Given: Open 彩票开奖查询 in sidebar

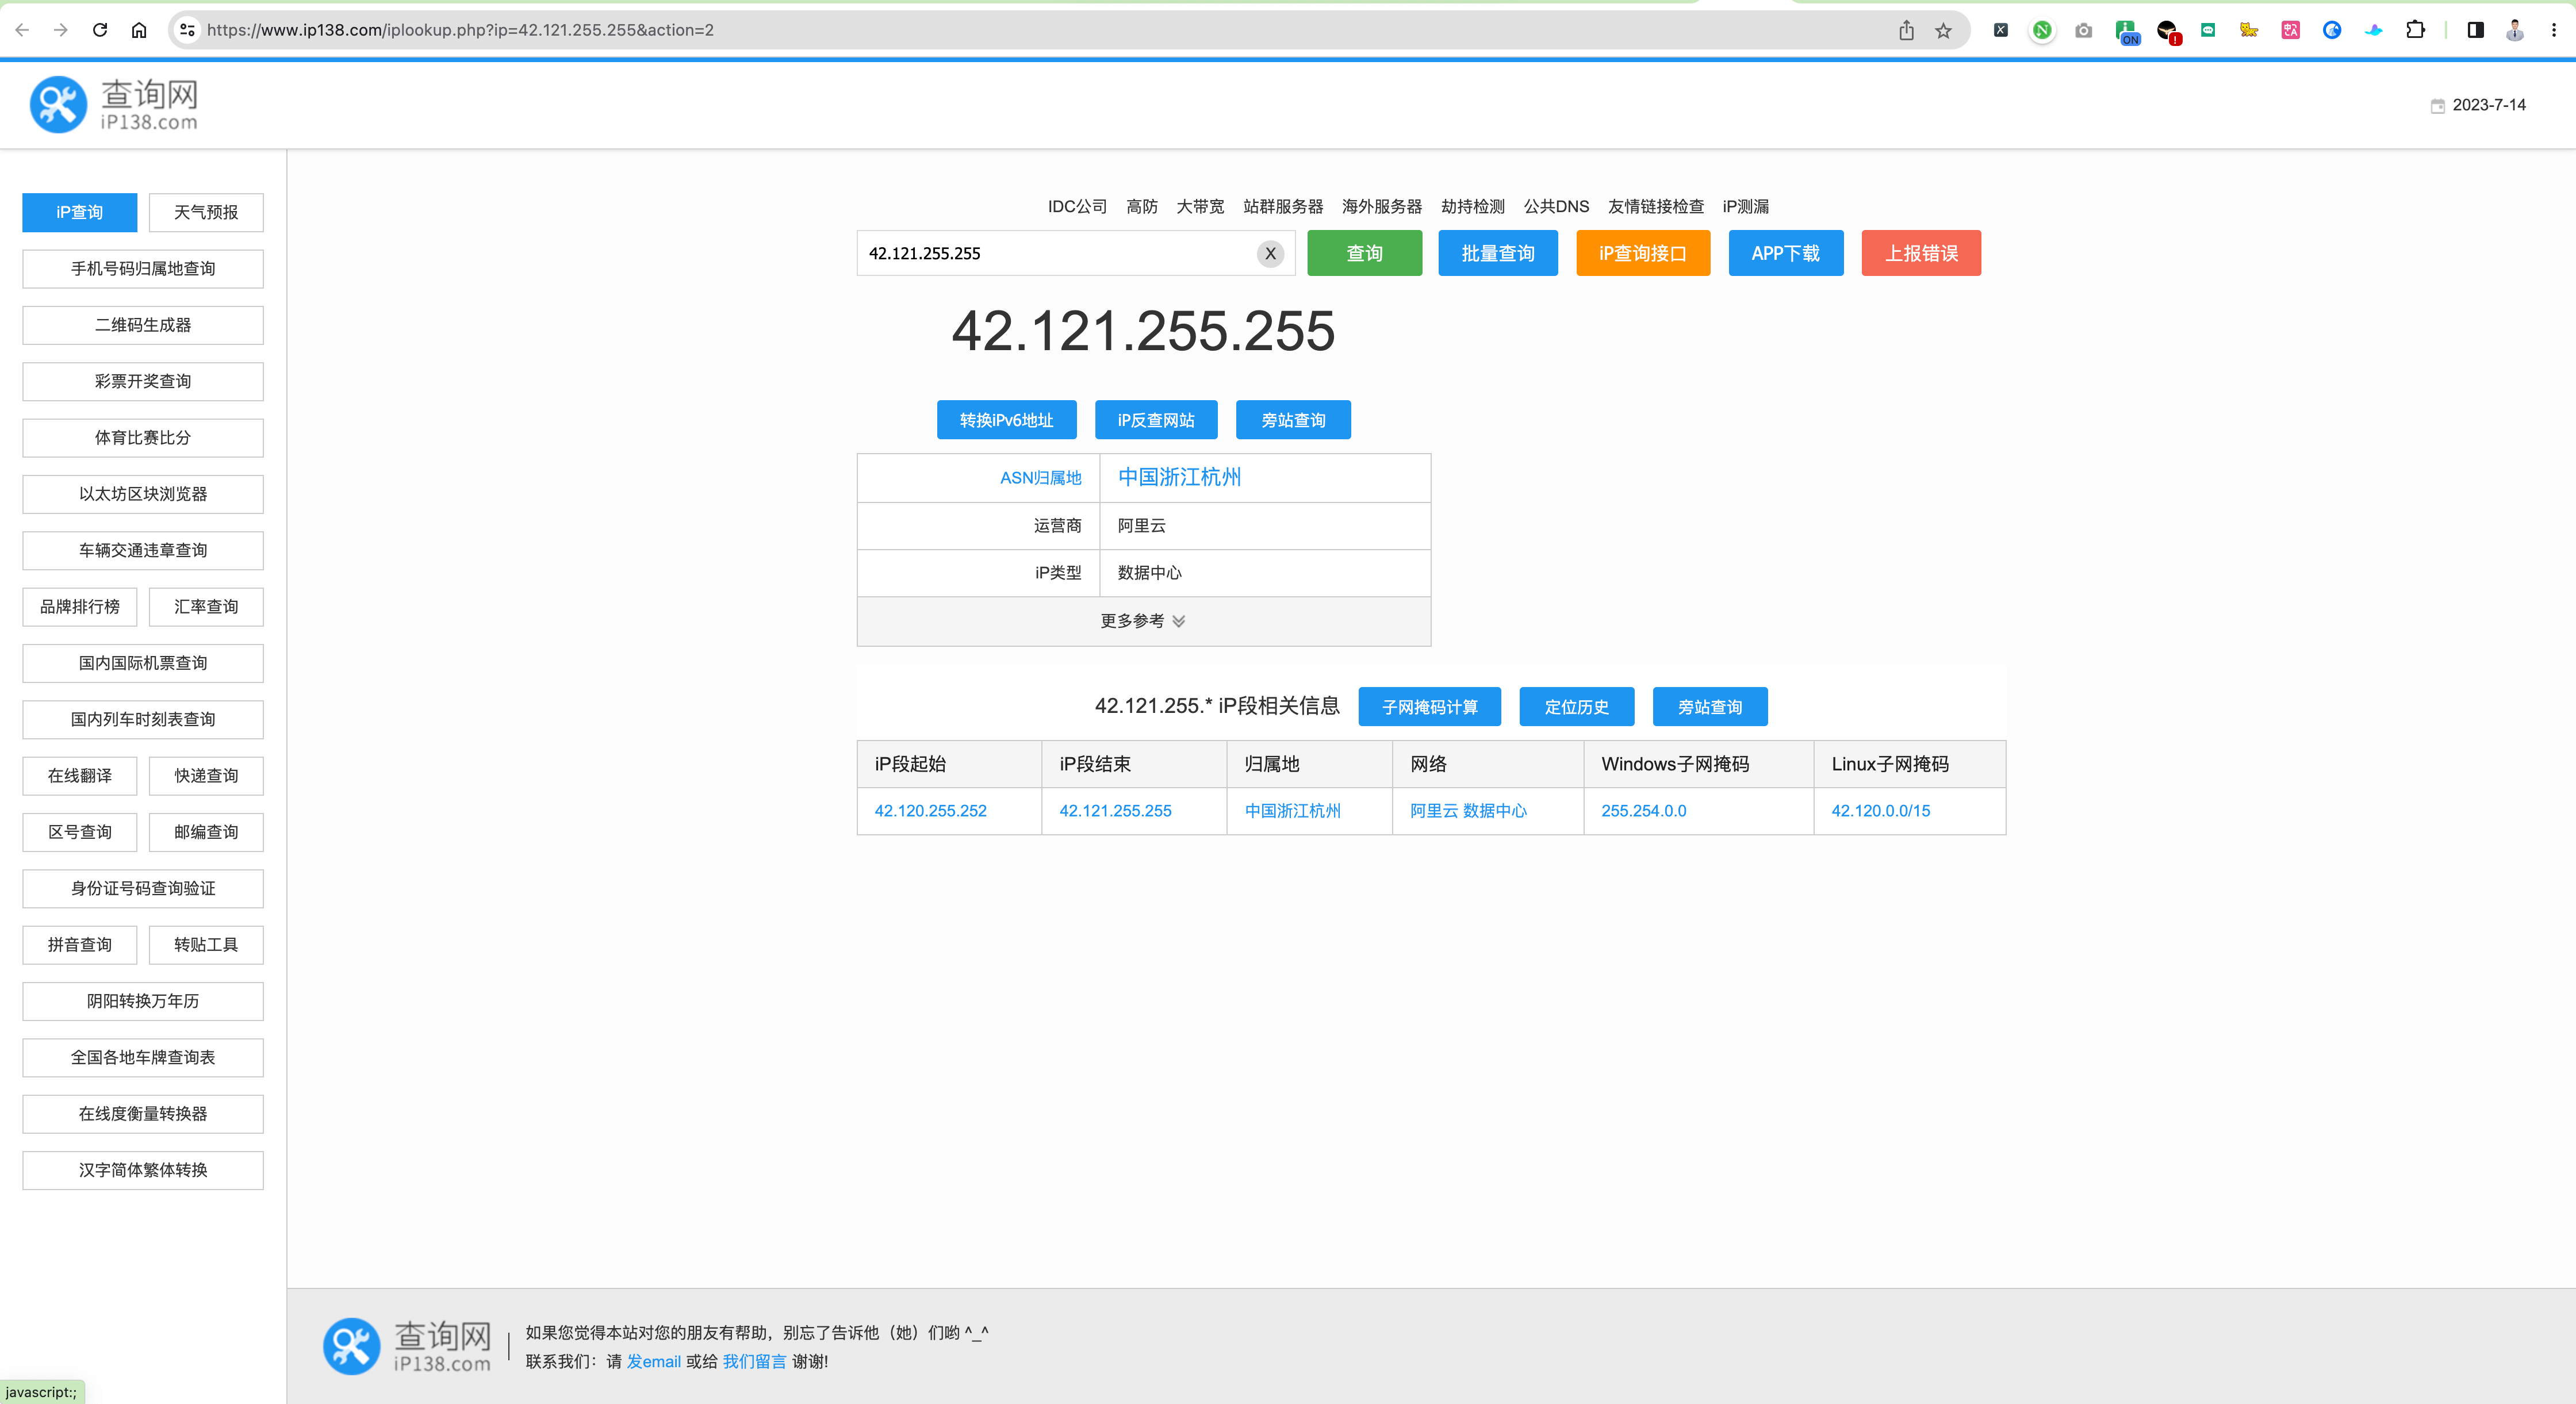Looking at the screenshot, I should tap(143, 381).
